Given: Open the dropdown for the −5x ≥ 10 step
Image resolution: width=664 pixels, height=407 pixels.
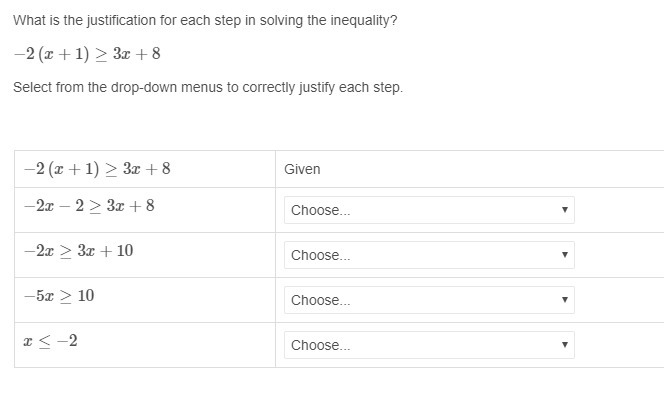Looking at the screenshot, I should pyautogui.click(x=429, y=300).
